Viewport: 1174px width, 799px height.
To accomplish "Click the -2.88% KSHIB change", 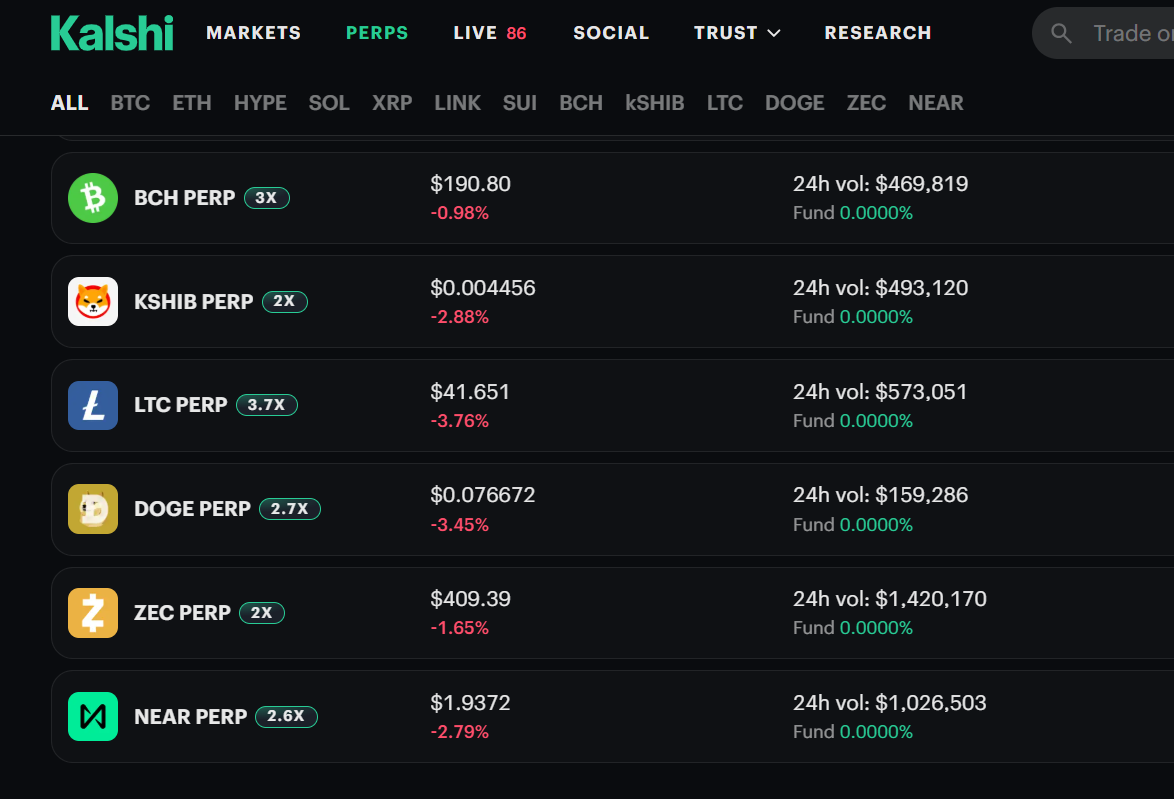I will coord(460,318).
